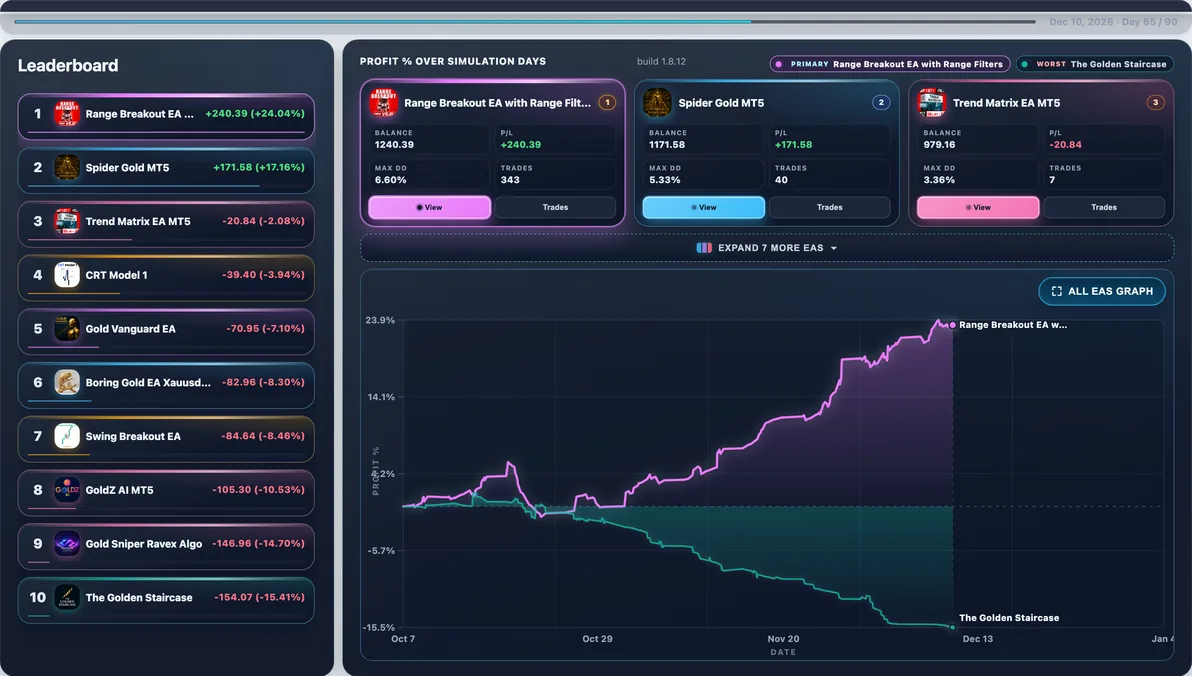
Task: Click GoldZ AI MT5 logo icon
Action: (x=67, y=490)
